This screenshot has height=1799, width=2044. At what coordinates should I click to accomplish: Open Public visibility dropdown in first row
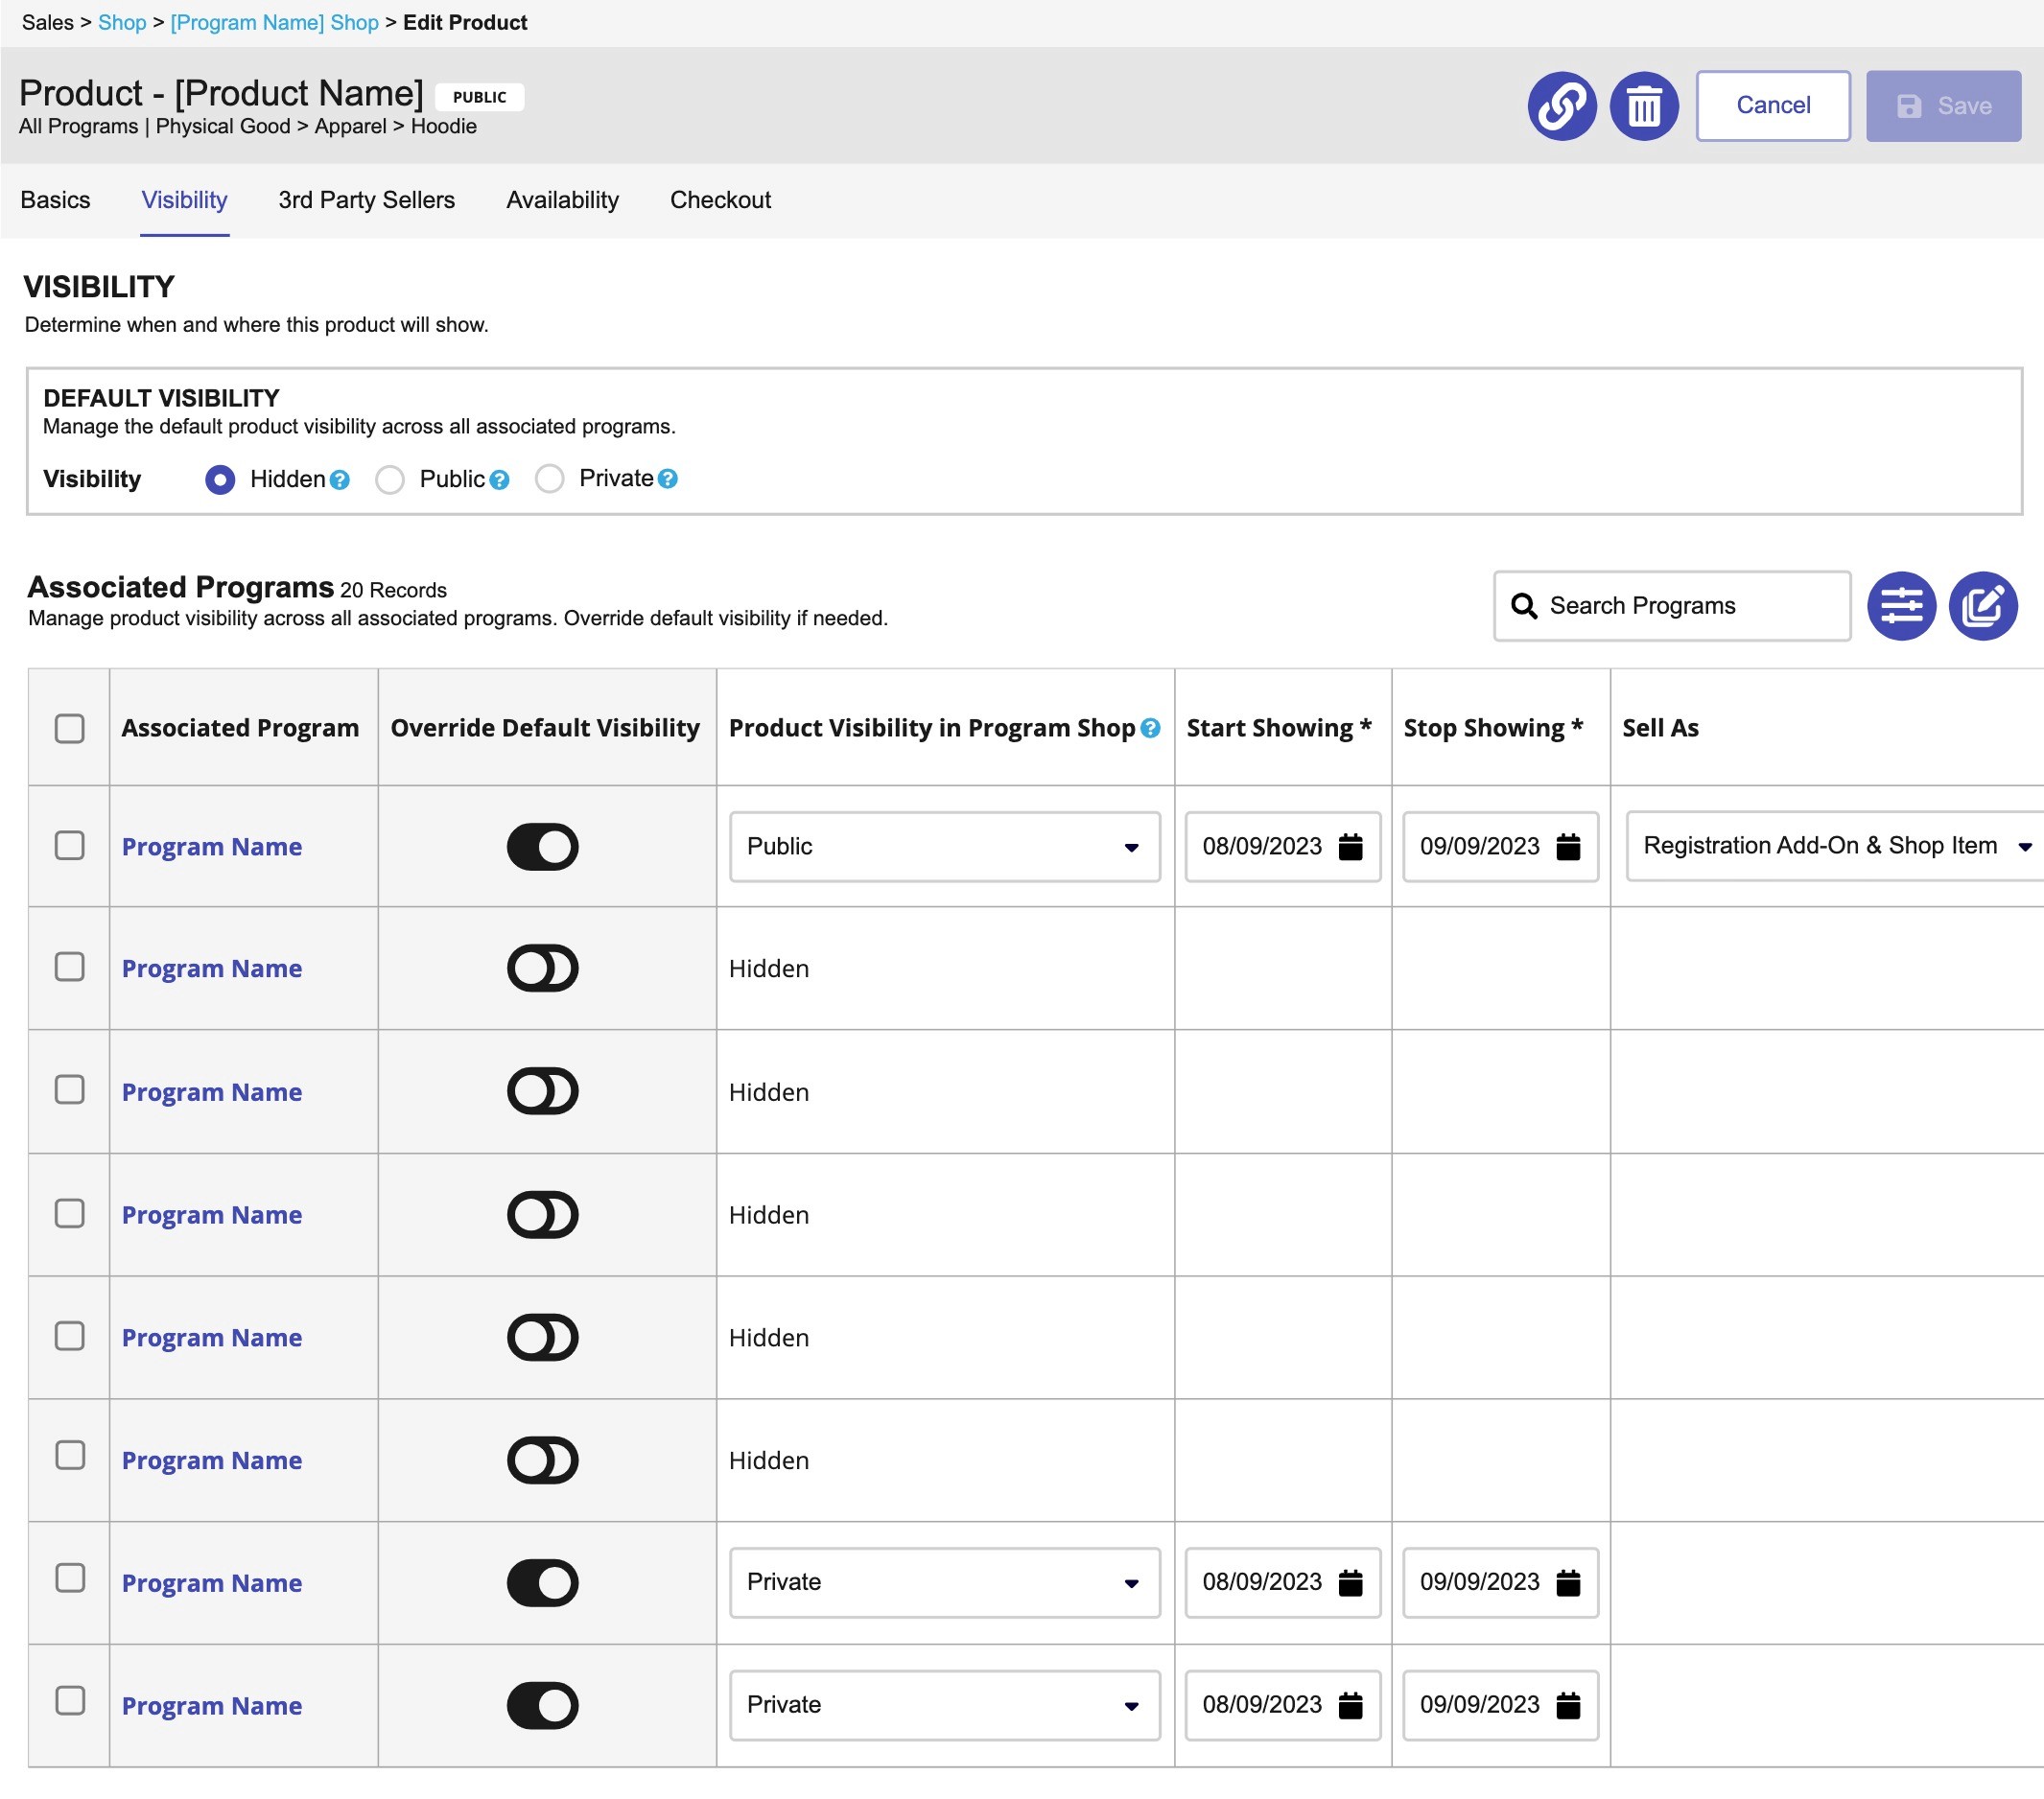tap(943, 847)
